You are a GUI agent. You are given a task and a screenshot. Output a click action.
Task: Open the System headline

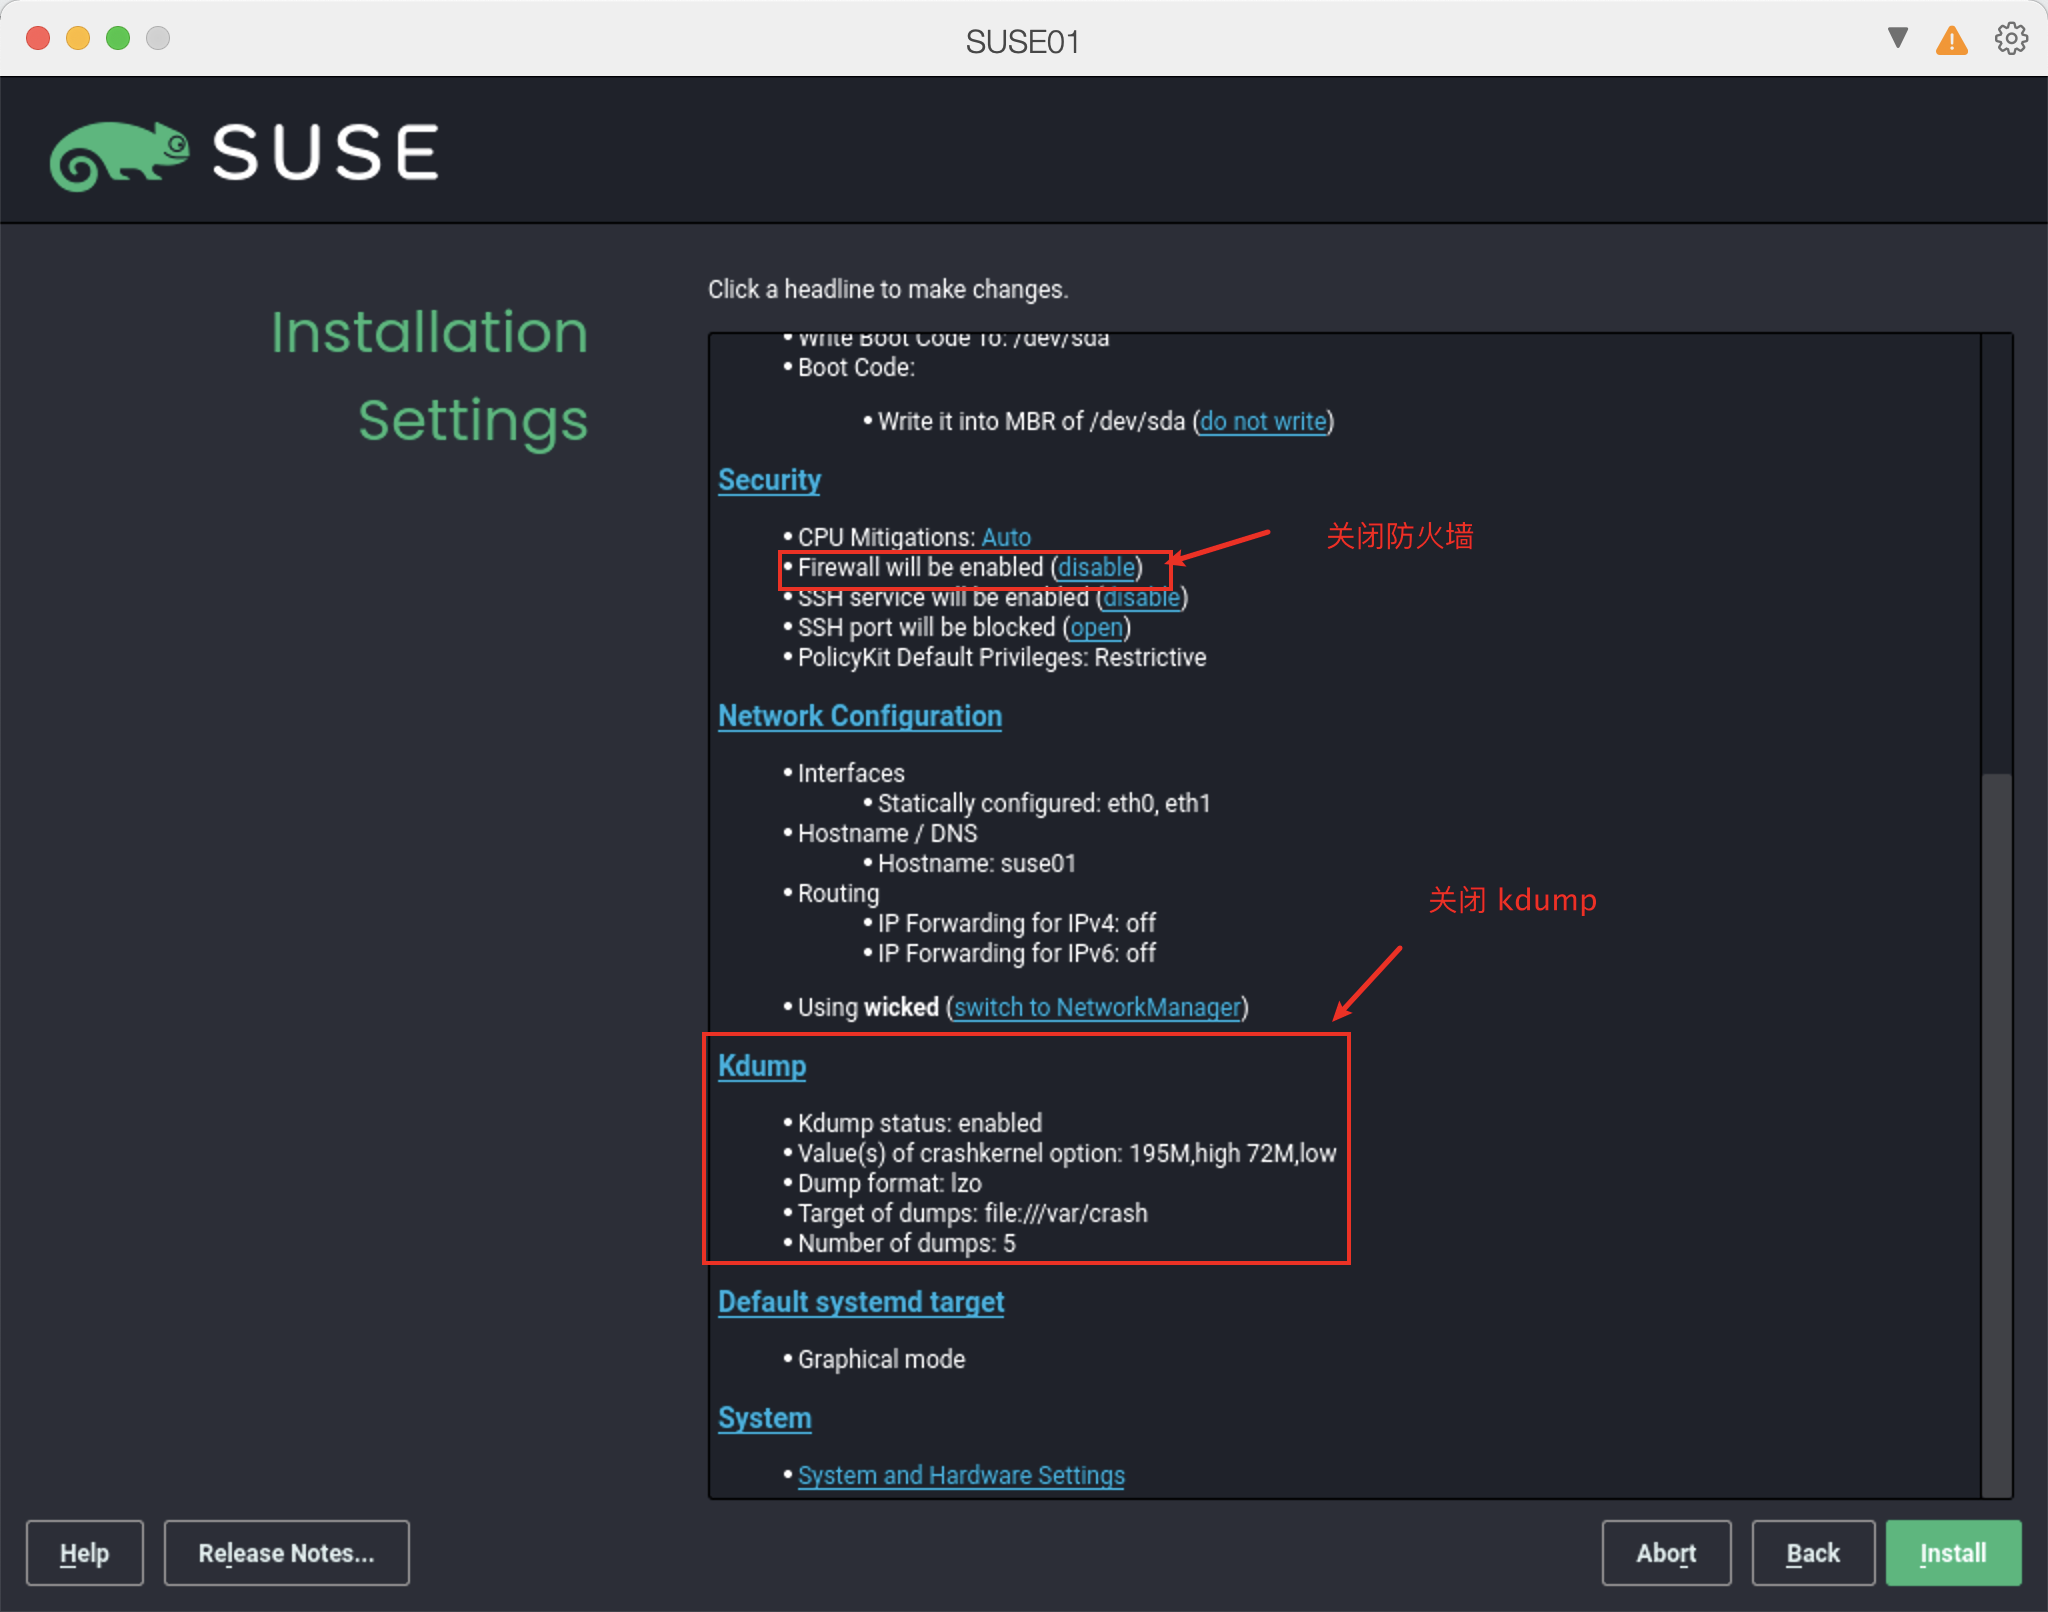764,1418
